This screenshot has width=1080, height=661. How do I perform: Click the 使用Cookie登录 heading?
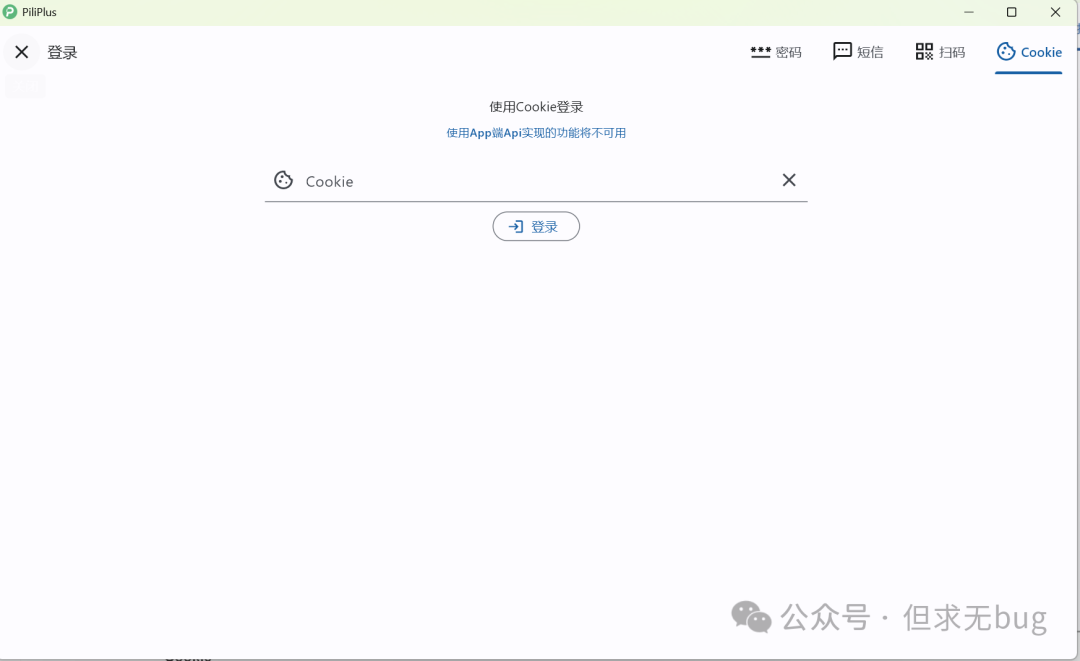(536, 107)
